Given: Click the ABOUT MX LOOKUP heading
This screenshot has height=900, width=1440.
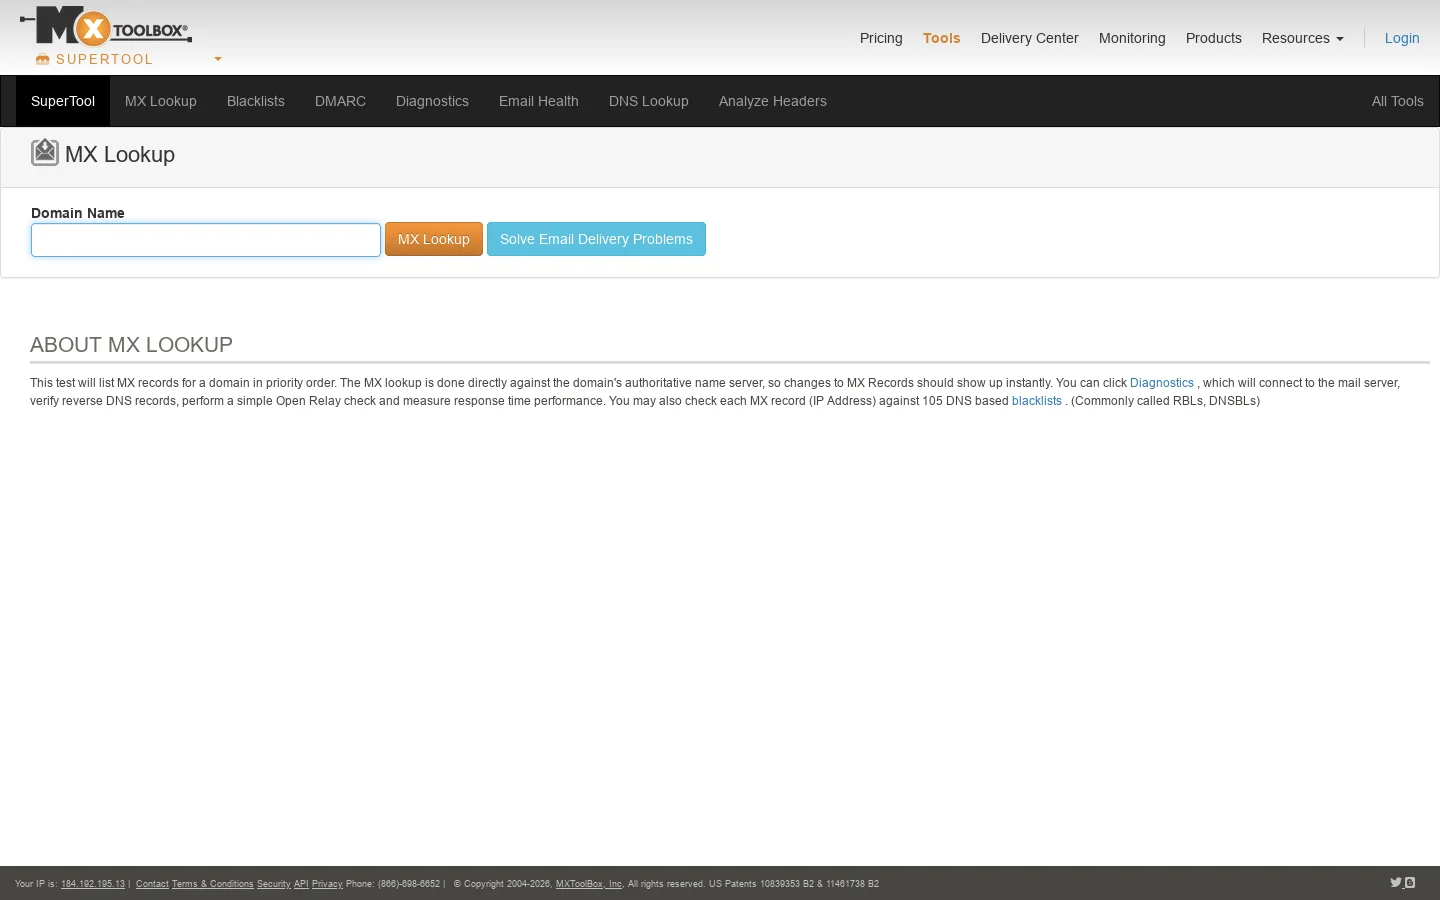Looking at the screenshot, I should (131, 345).
